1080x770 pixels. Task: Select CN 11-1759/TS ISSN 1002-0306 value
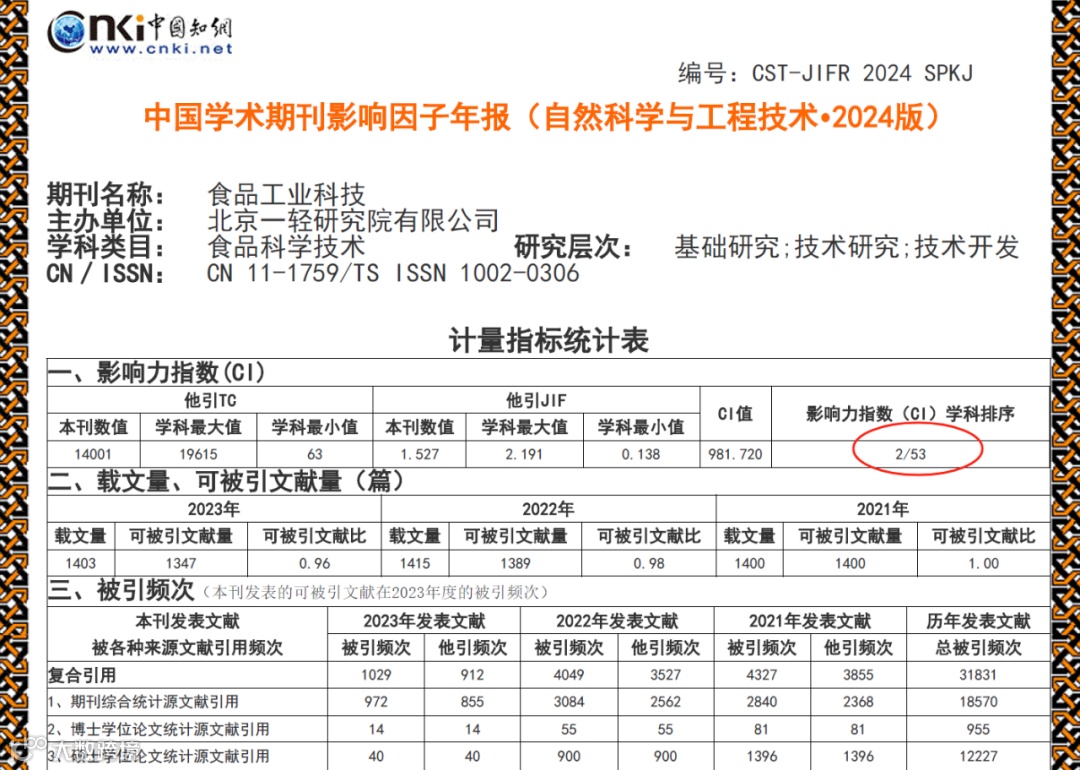(393, 273)
